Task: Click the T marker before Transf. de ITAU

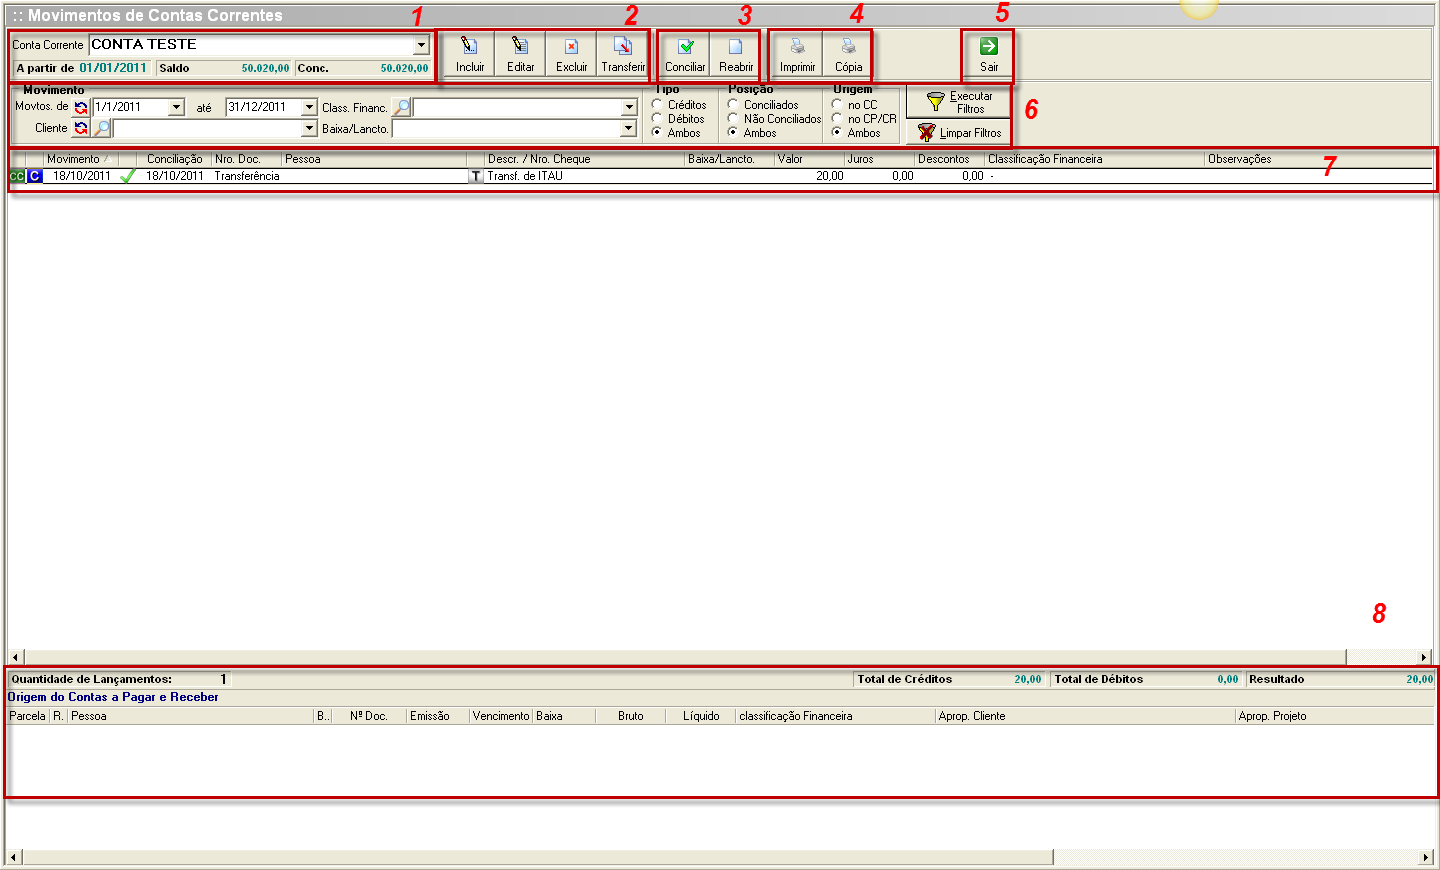Action: (x=476, y=176)
